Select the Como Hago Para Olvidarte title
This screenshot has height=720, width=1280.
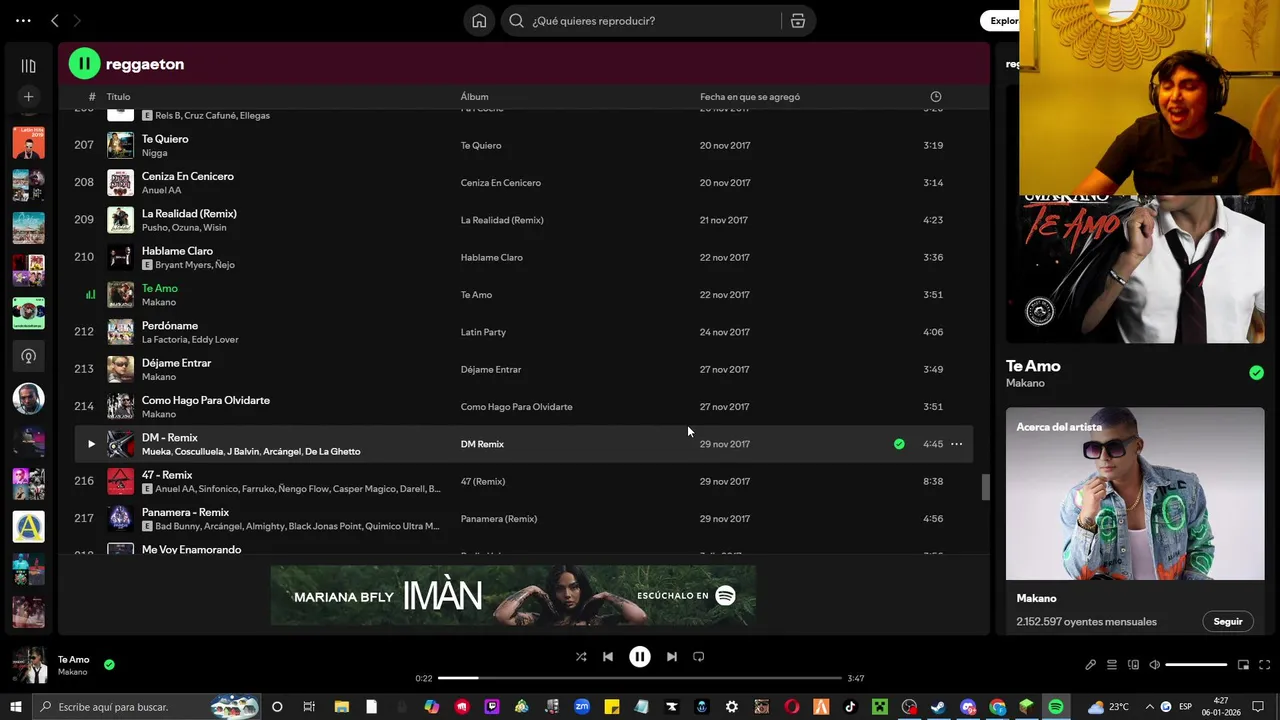click(206, 400)
